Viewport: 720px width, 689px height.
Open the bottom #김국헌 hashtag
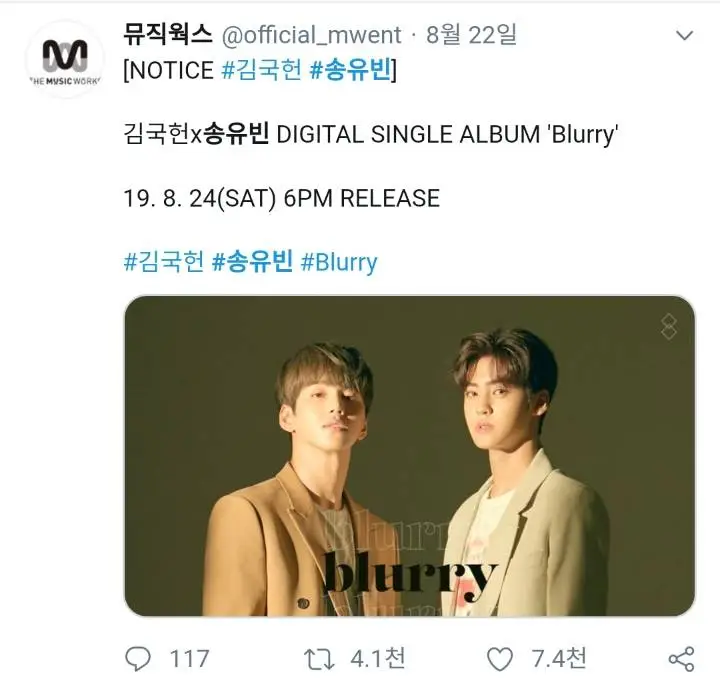coord(164,262)
